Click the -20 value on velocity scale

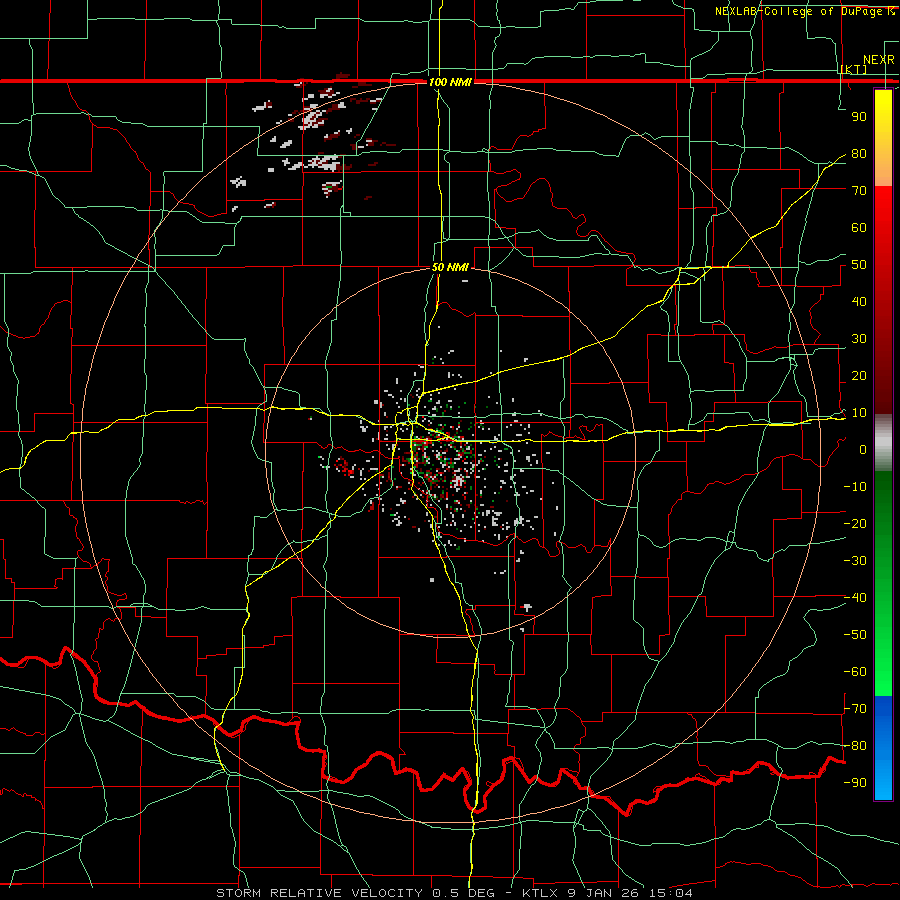tap(855, 524)
